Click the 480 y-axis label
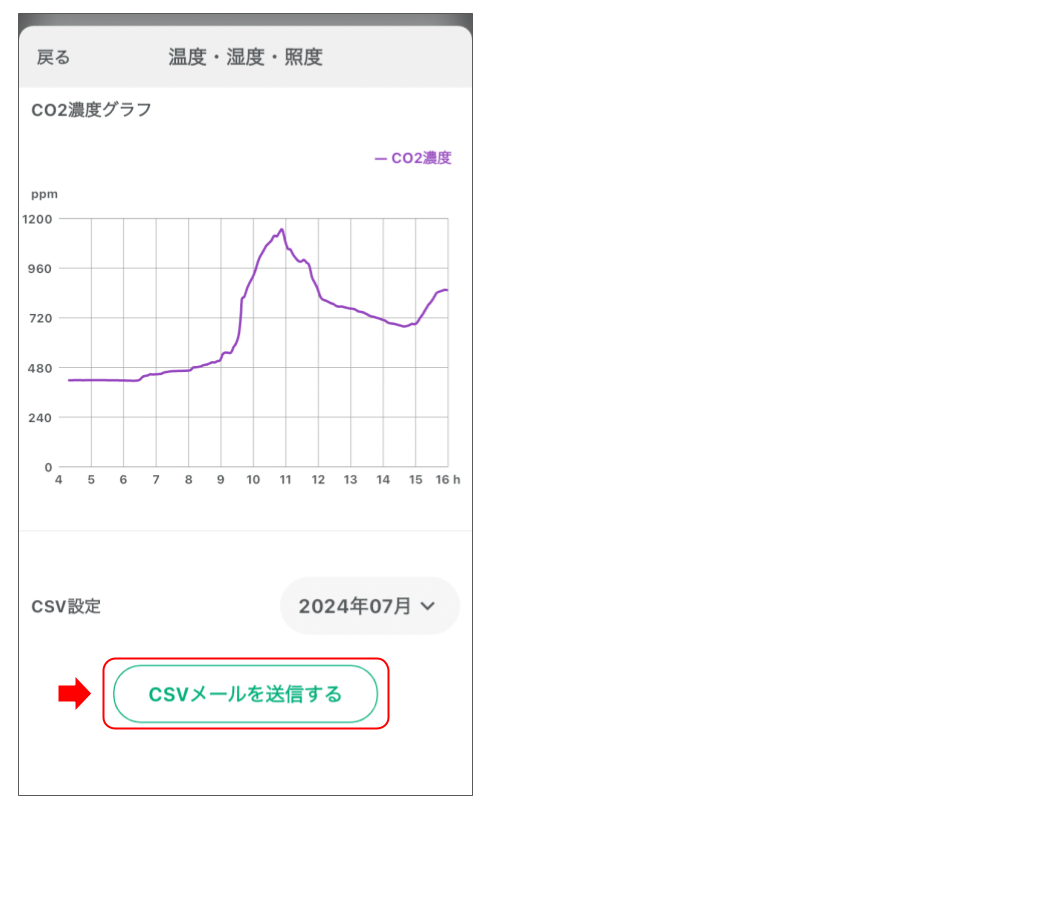 [x=41, y=368]
